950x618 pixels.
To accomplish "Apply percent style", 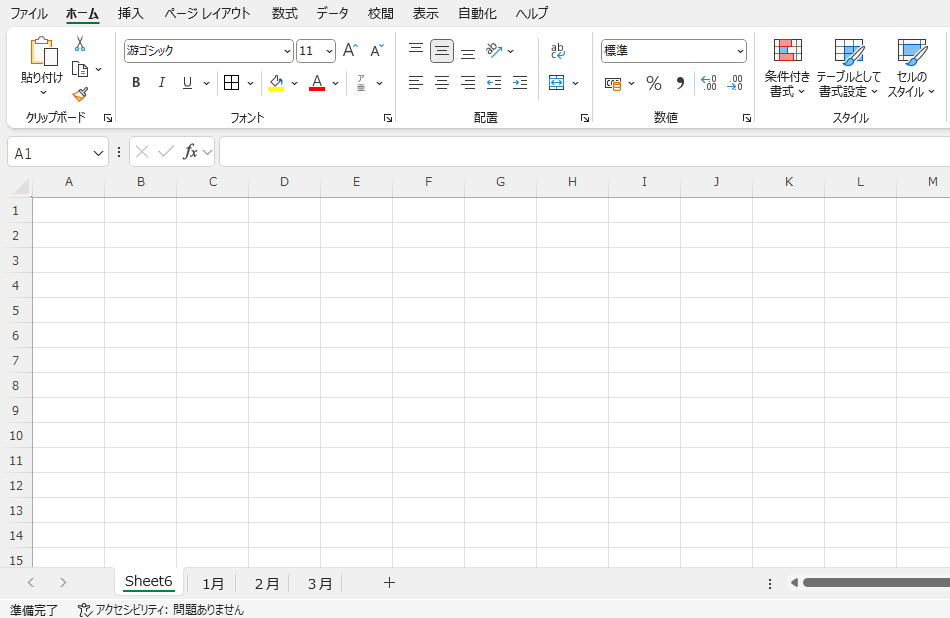I will [654, 83].
